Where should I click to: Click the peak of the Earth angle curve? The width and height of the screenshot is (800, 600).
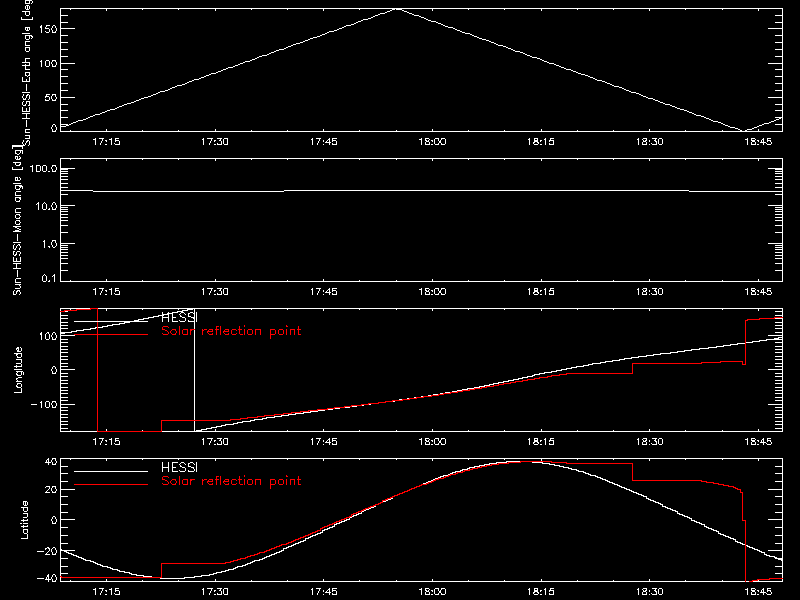point(397,9)
